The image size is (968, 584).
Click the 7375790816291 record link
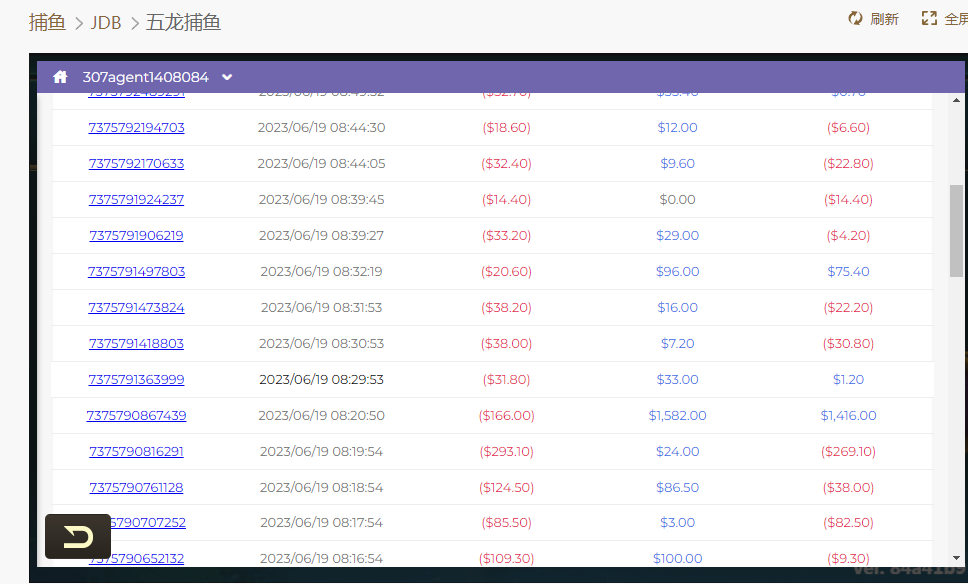[x=136, y=452]
